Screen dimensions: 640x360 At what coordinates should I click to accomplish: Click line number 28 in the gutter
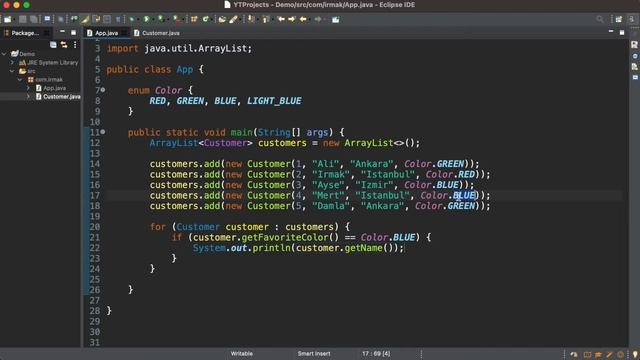(95, 311)
